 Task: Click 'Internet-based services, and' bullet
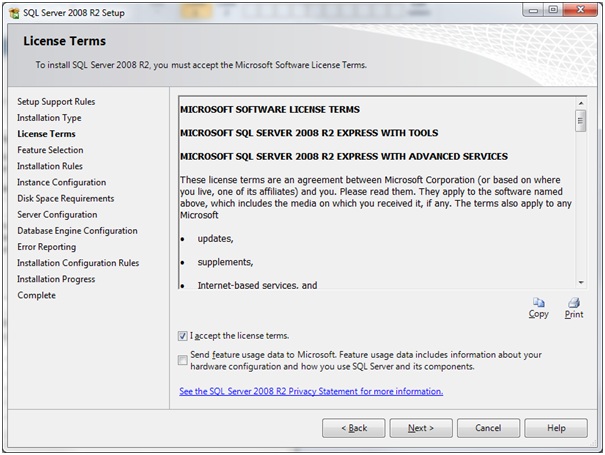pos(257,285)
